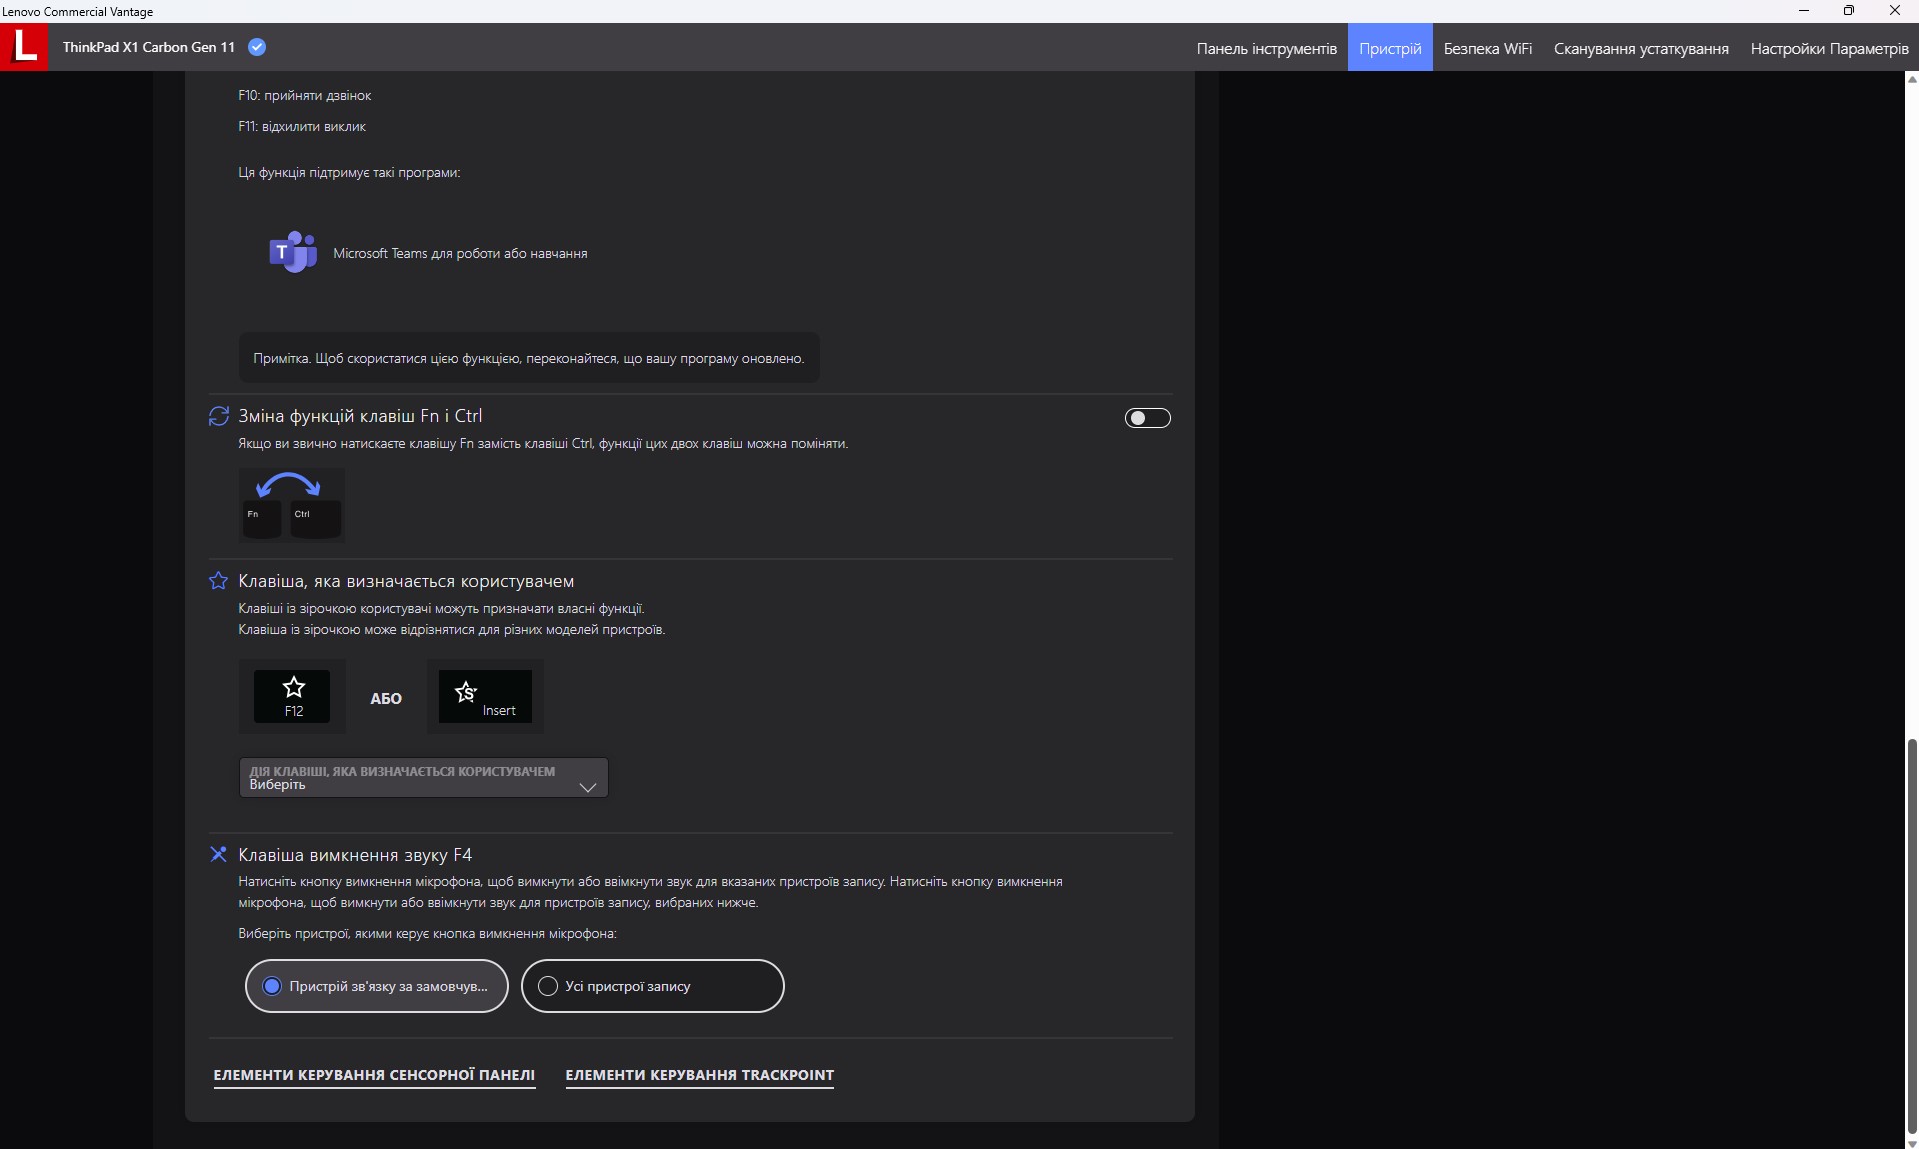This screenshot has width=1919, height=1149.
Task: Click the F12 star key image
Action: (x=292, y=696)
